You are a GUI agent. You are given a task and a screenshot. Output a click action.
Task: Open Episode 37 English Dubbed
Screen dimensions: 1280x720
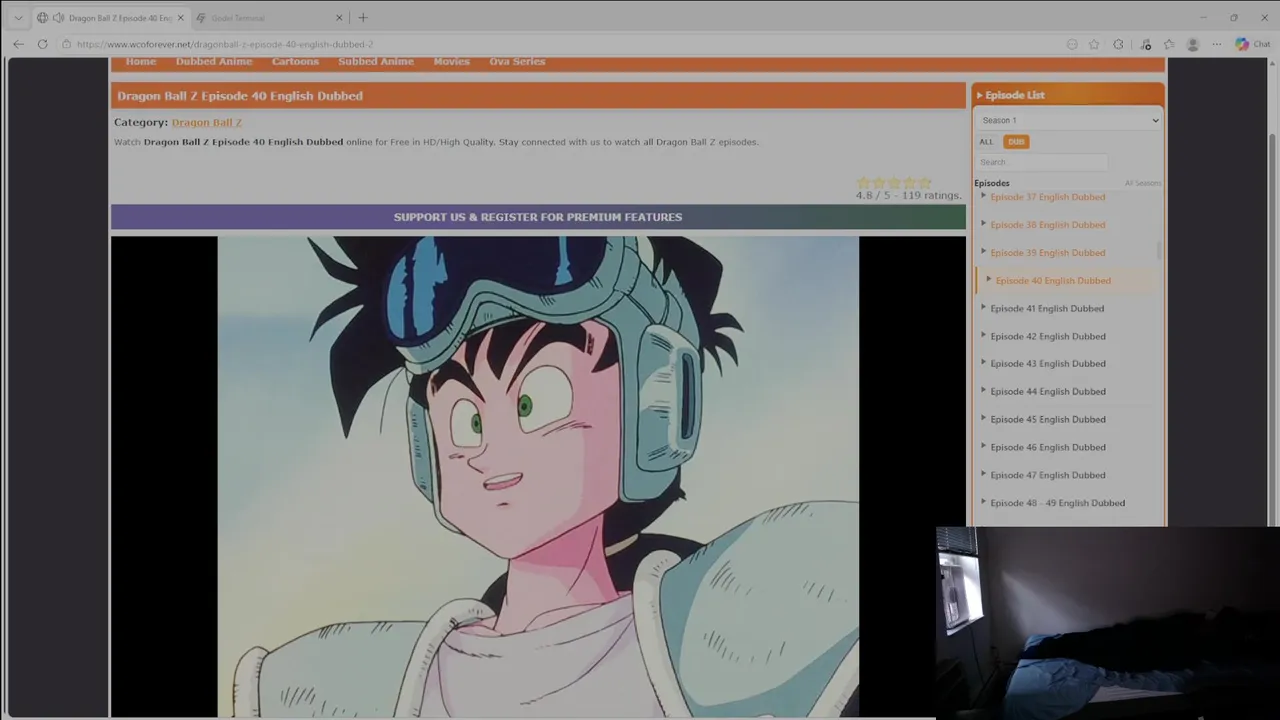point(1047,197)
